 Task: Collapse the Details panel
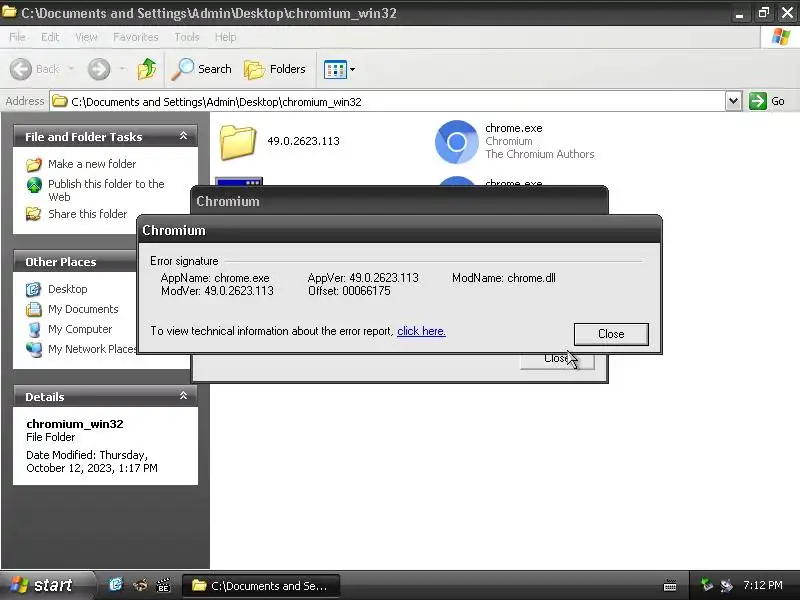pyautogui.click(x=183, y=396)
